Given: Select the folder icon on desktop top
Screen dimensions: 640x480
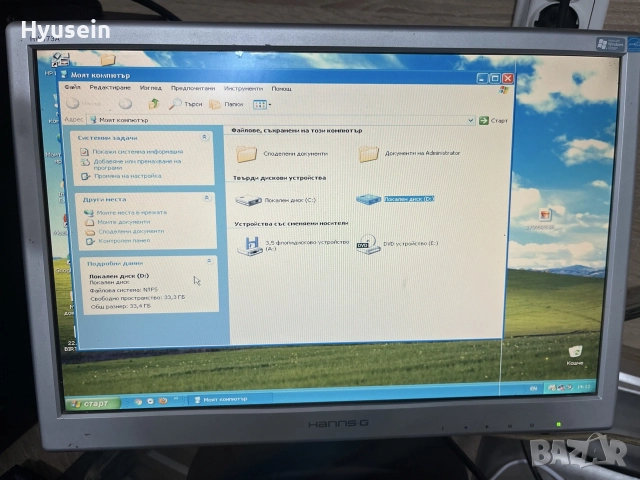Looking at the screenshot, I should [x=108, y=60].
